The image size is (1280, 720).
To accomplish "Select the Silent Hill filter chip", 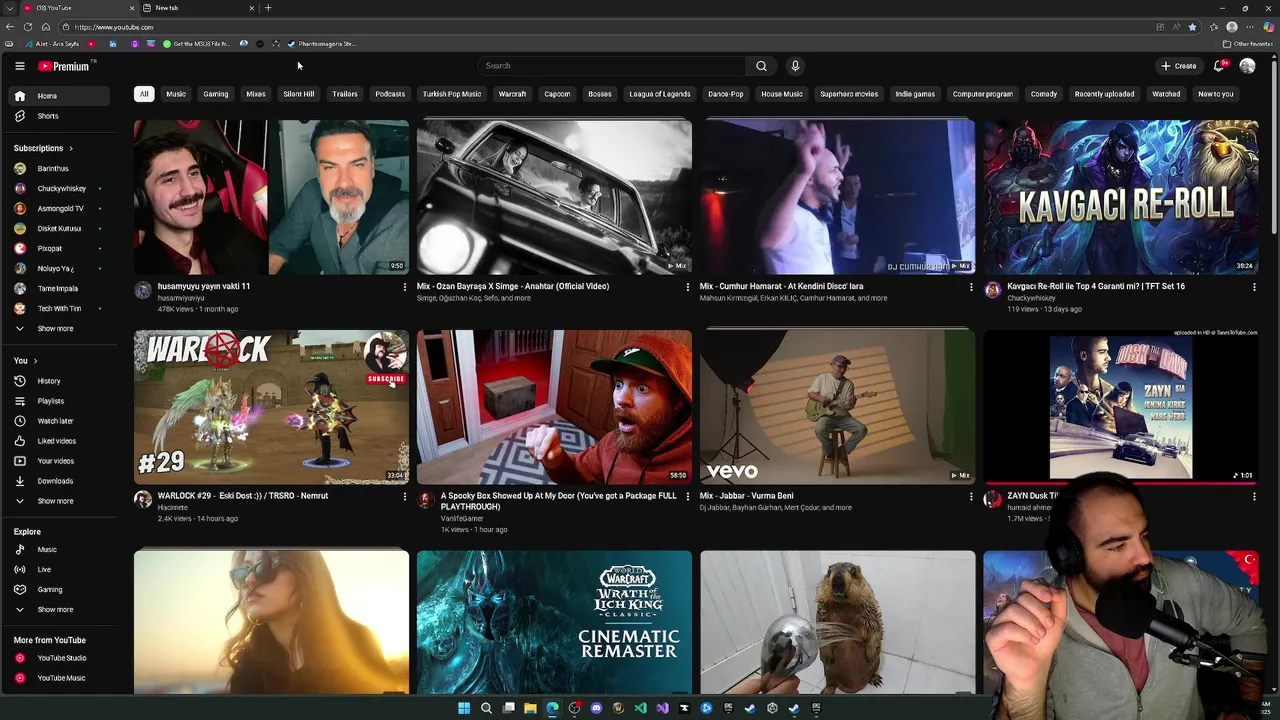I will 298,94.
